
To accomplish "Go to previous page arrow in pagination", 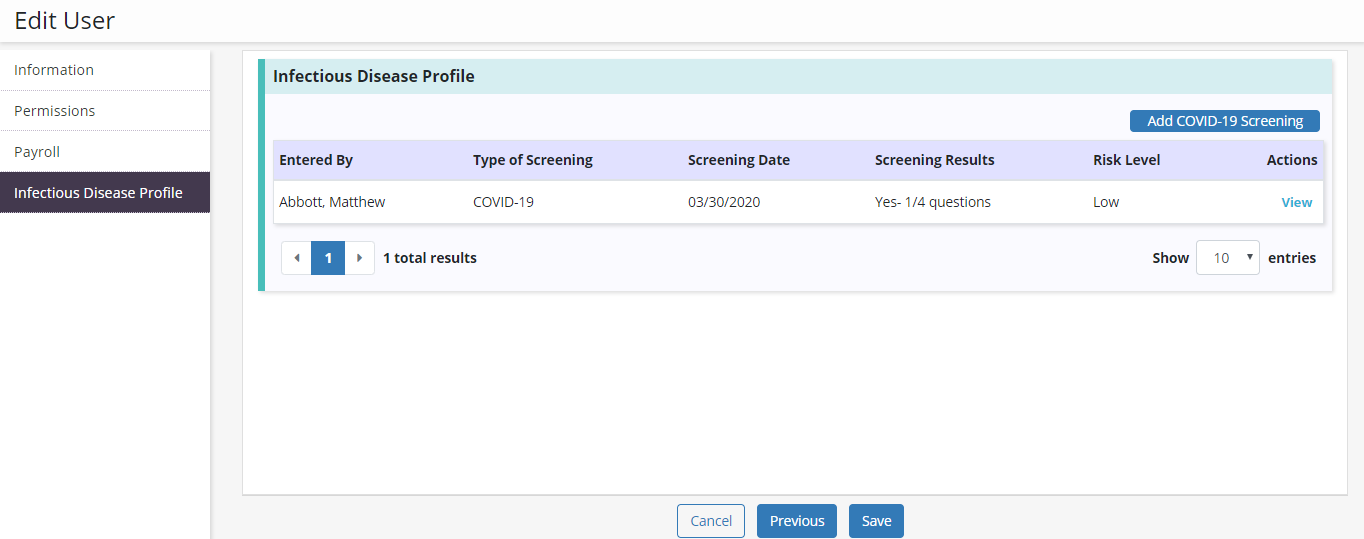I will pos(296,258).
